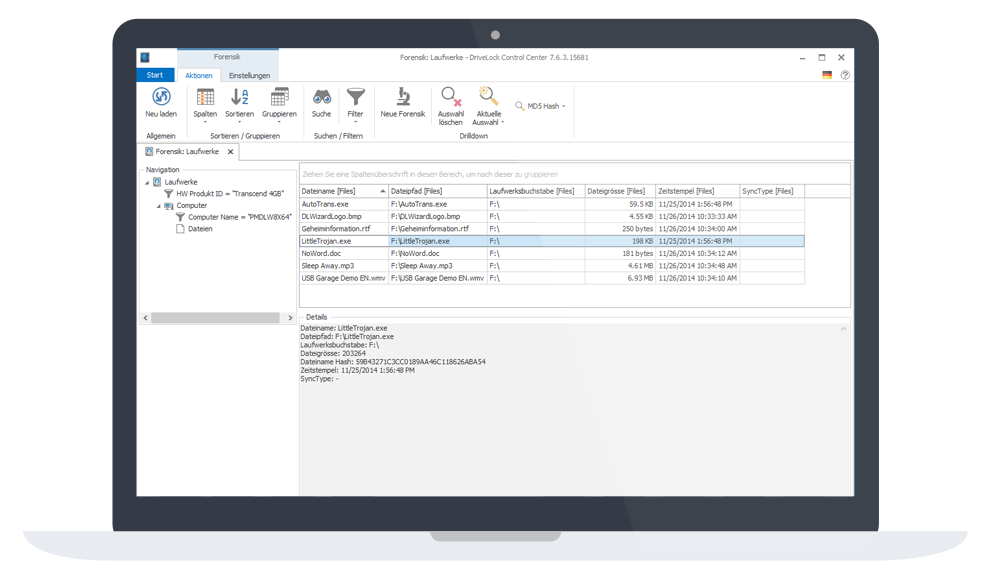Collapse the Computer tree node
This screenshot has width=984, height=573.
click(x=157, y=205)
